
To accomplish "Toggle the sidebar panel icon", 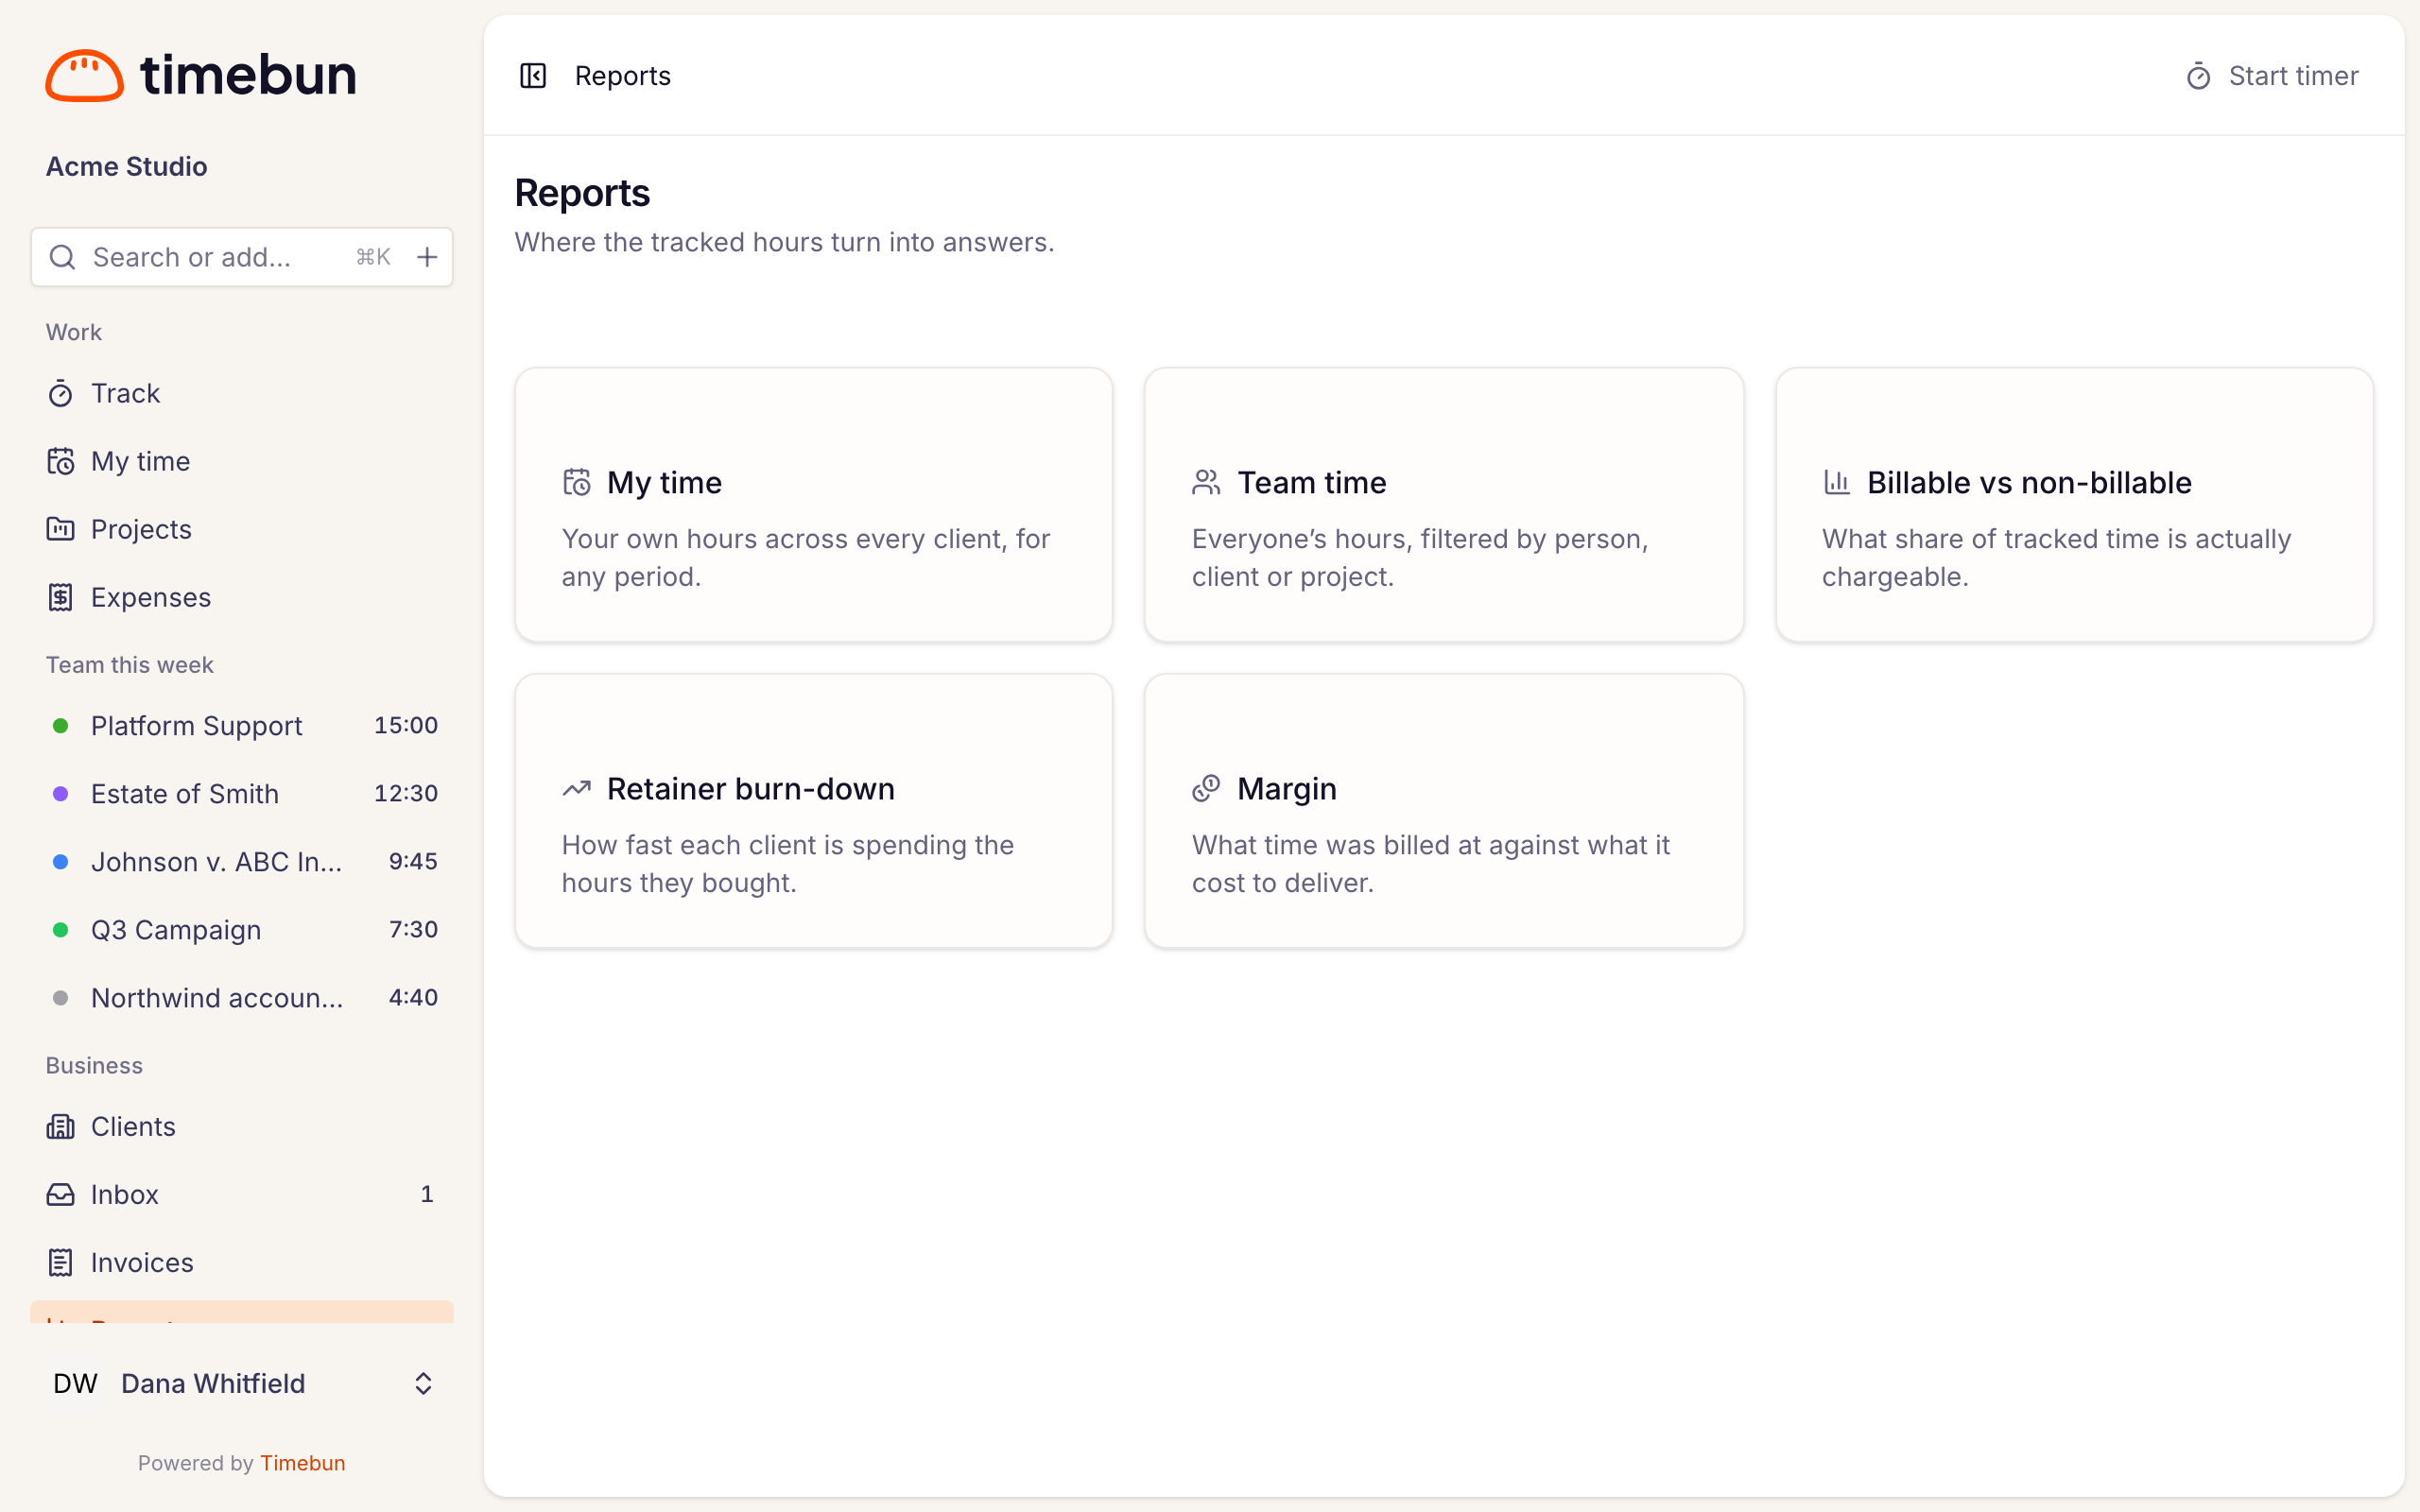I will pyautogui.click(x=533, y=76).
